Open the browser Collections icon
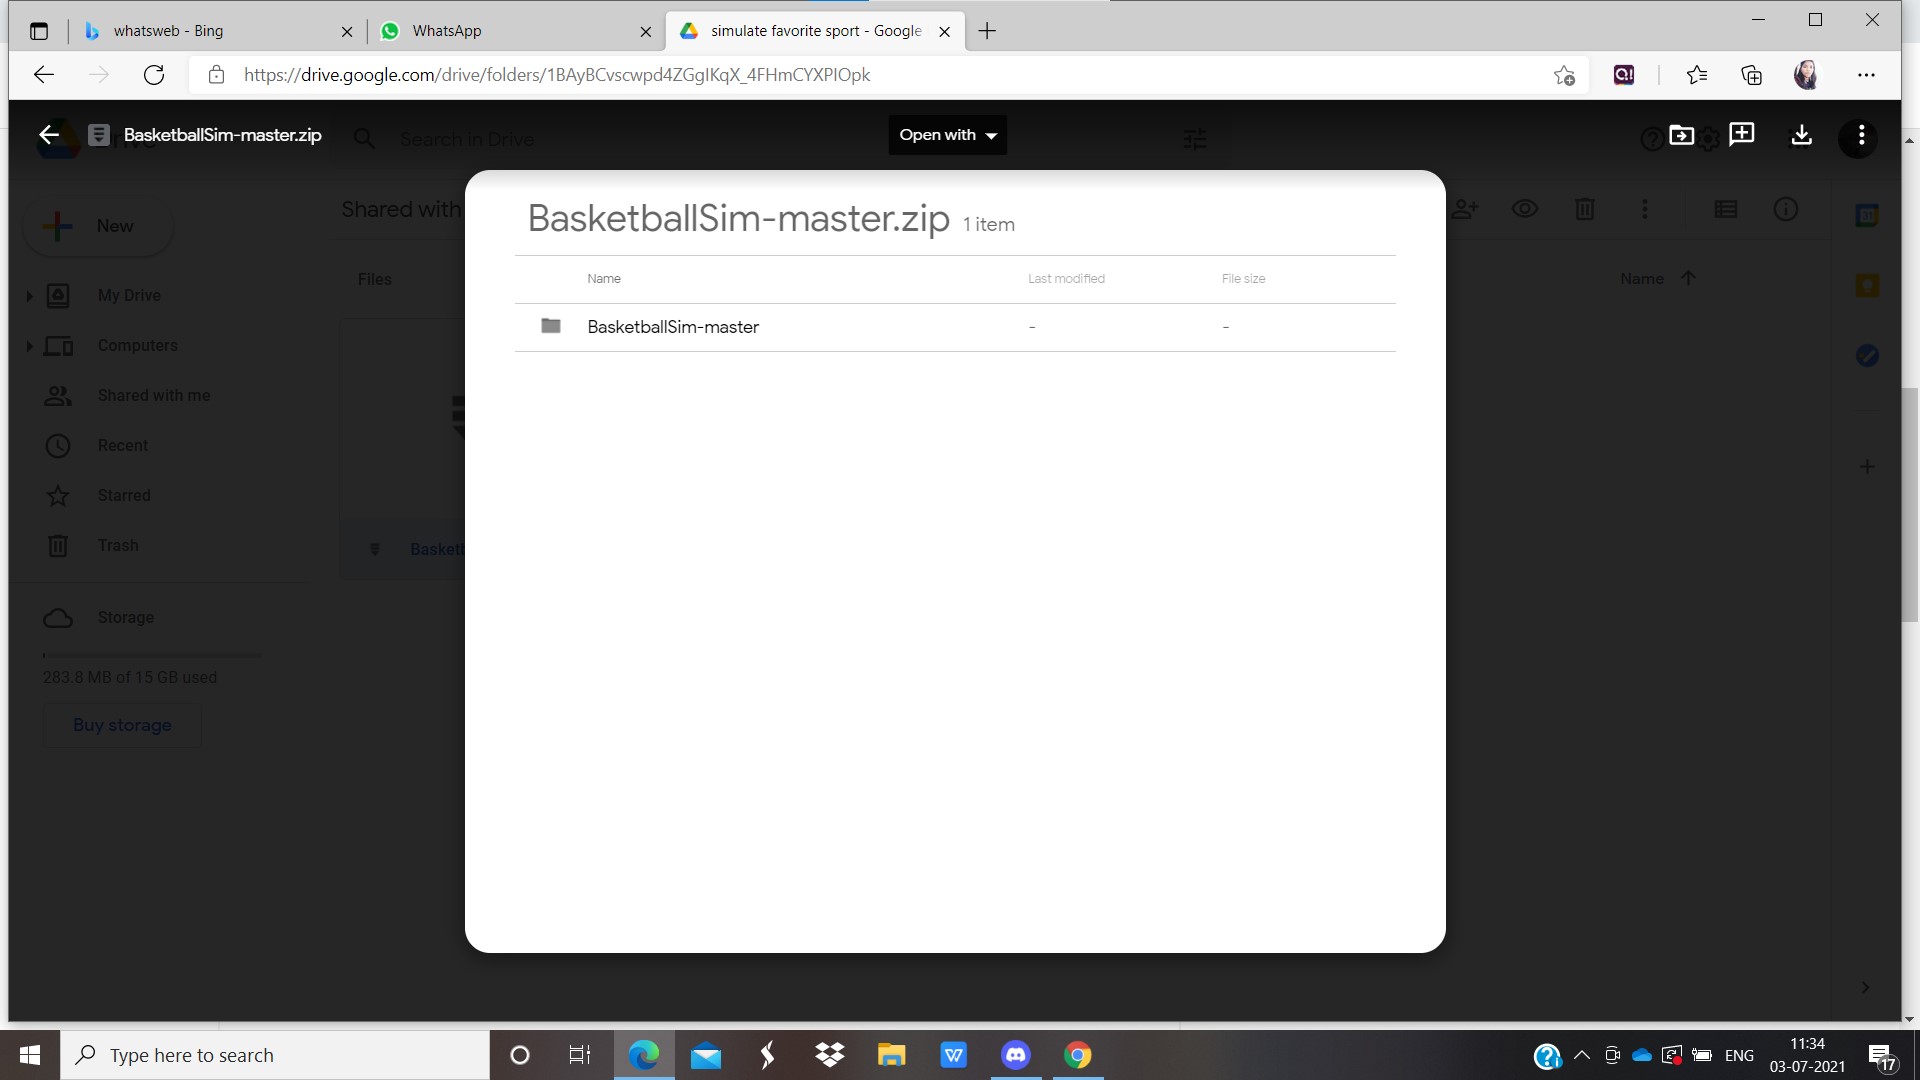The image size is (1920, 1080). click(1751, 75)
